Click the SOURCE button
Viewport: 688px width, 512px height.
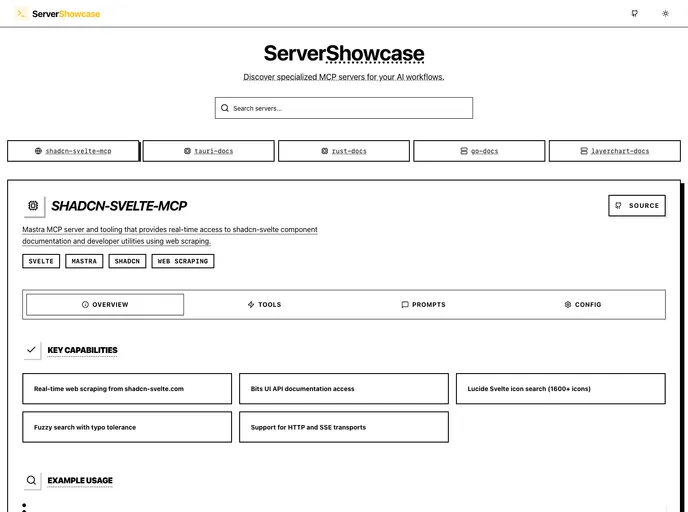637,205
